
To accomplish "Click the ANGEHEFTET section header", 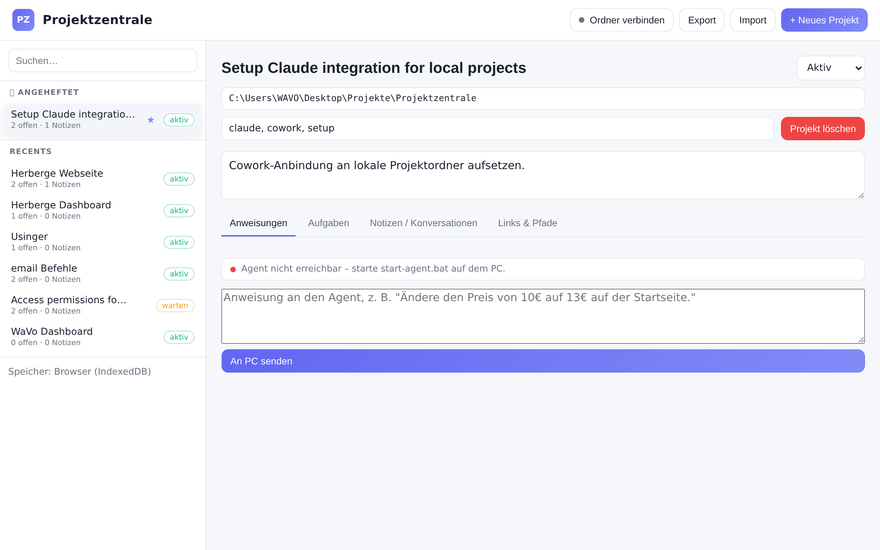I will 48,92.
